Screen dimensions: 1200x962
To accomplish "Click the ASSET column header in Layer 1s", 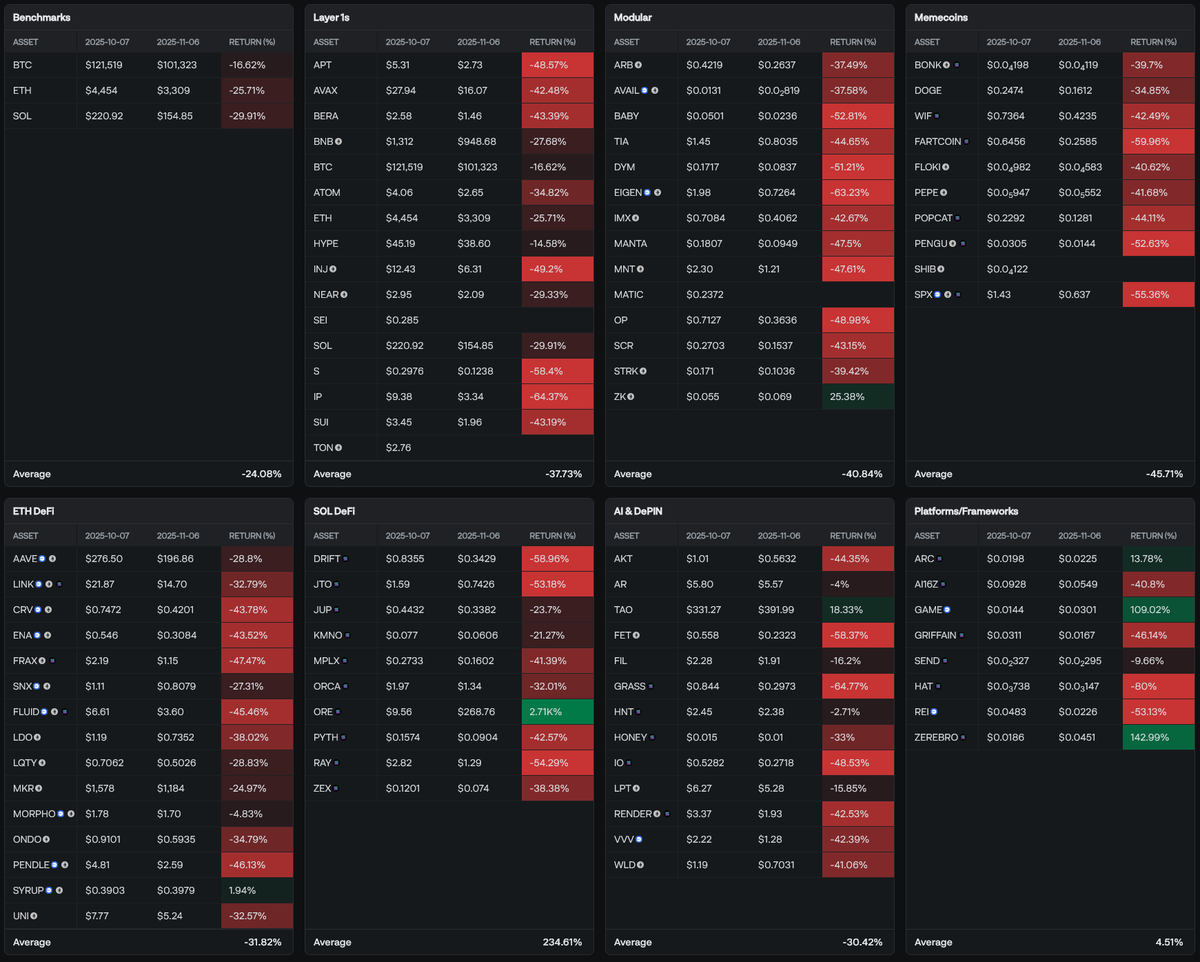I will click(x=326, y=42).
